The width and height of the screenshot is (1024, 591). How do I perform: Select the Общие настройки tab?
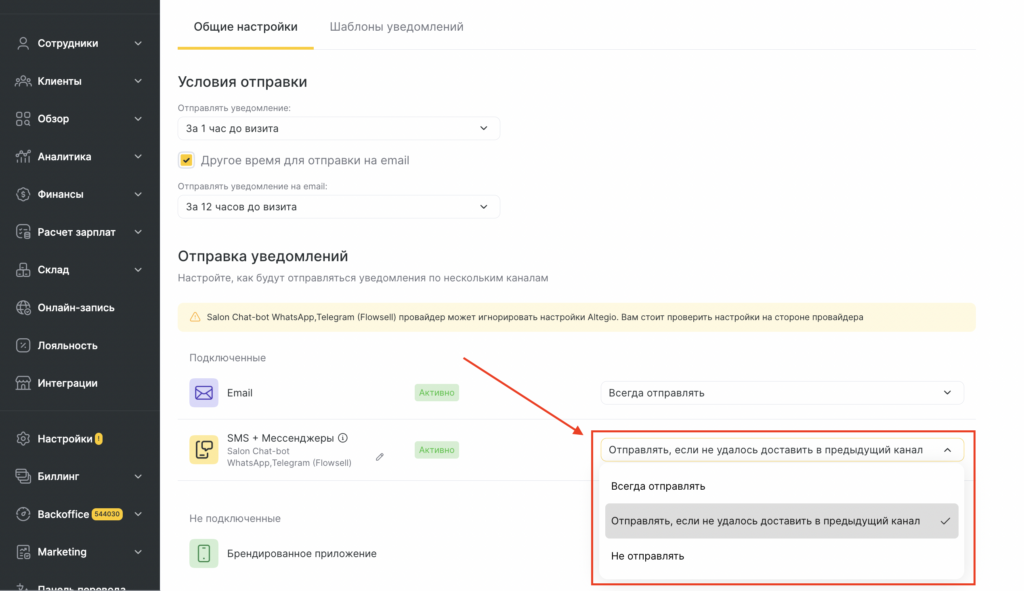coord(246,27)
